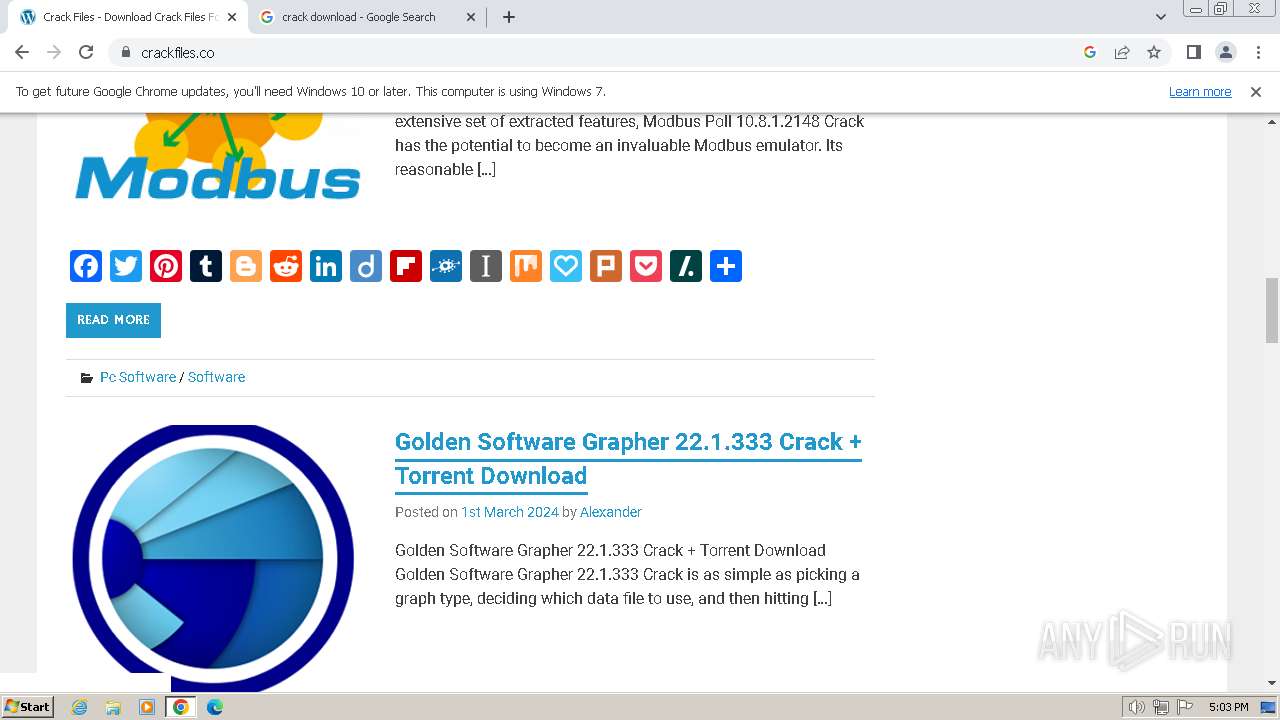The image size is (1280, 720).
Task: Click READ MORE for Modbus post
Action: point(113,320)
